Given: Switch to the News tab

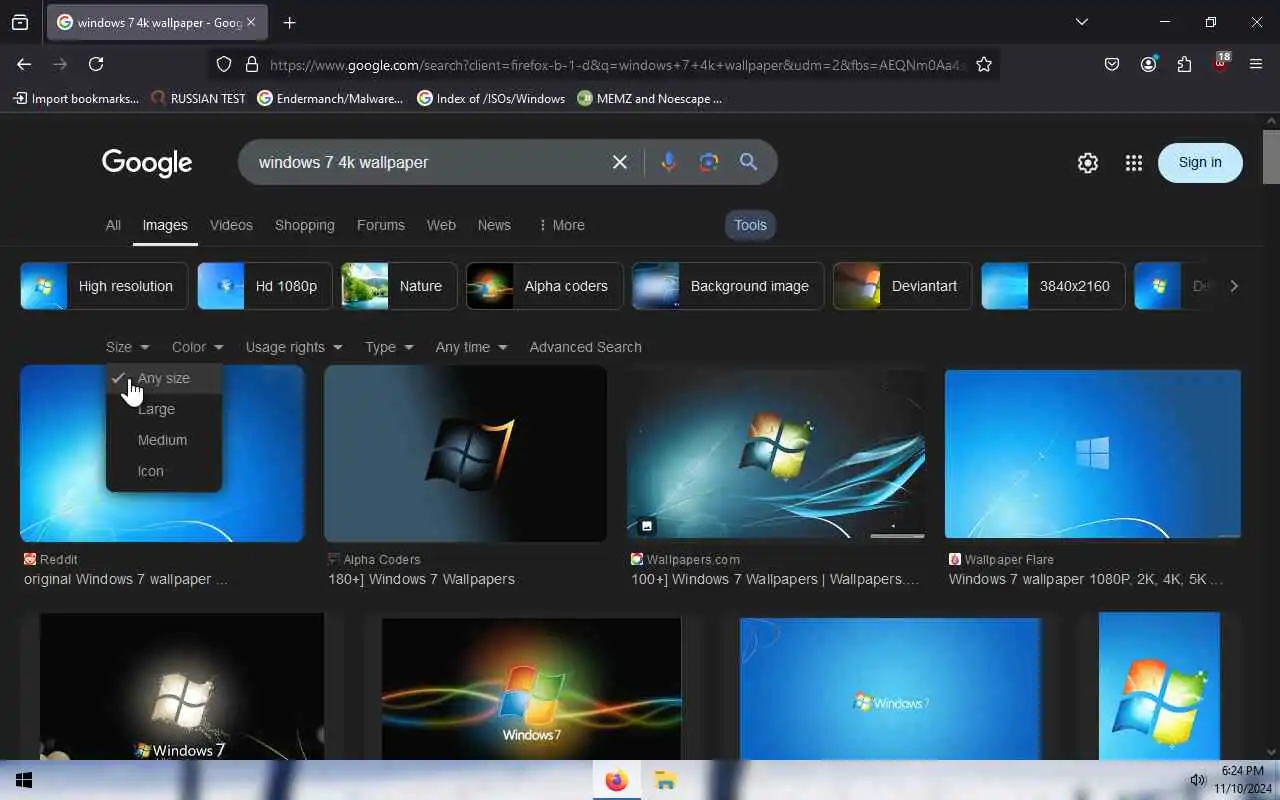Looking at the screenshot, I should (494, 225).
